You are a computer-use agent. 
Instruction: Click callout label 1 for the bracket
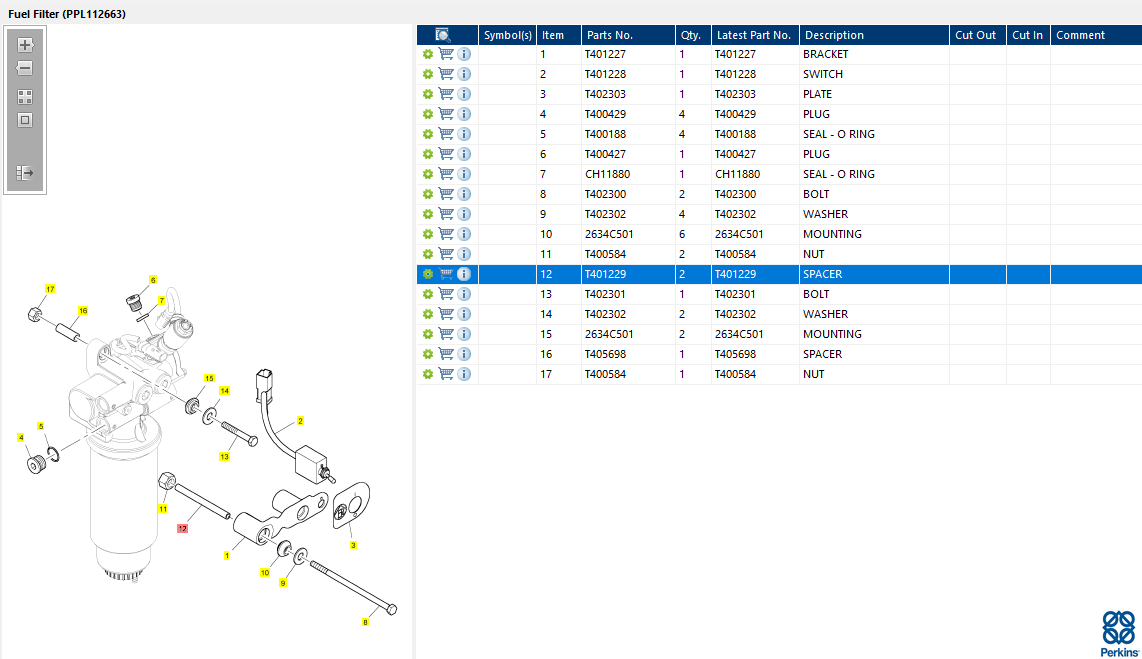point(227,556)
